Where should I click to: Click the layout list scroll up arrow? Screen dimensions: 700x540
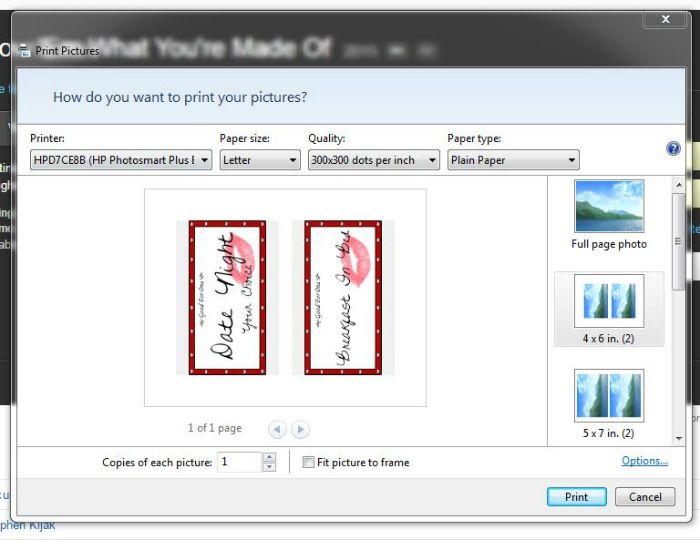pos(679,185)
